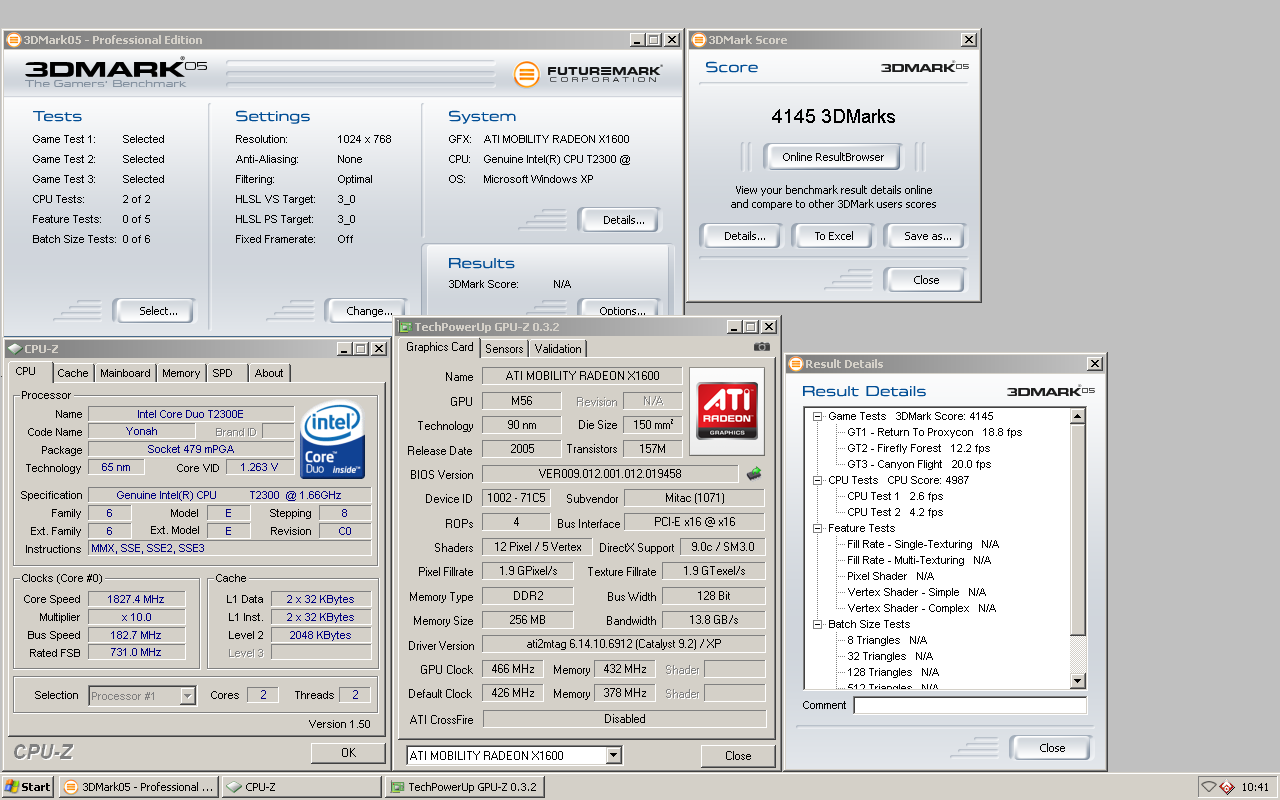The image size is (1280, 800).
Task: Select Vertex Shader - Complex tree row
Action: [921, 608]
